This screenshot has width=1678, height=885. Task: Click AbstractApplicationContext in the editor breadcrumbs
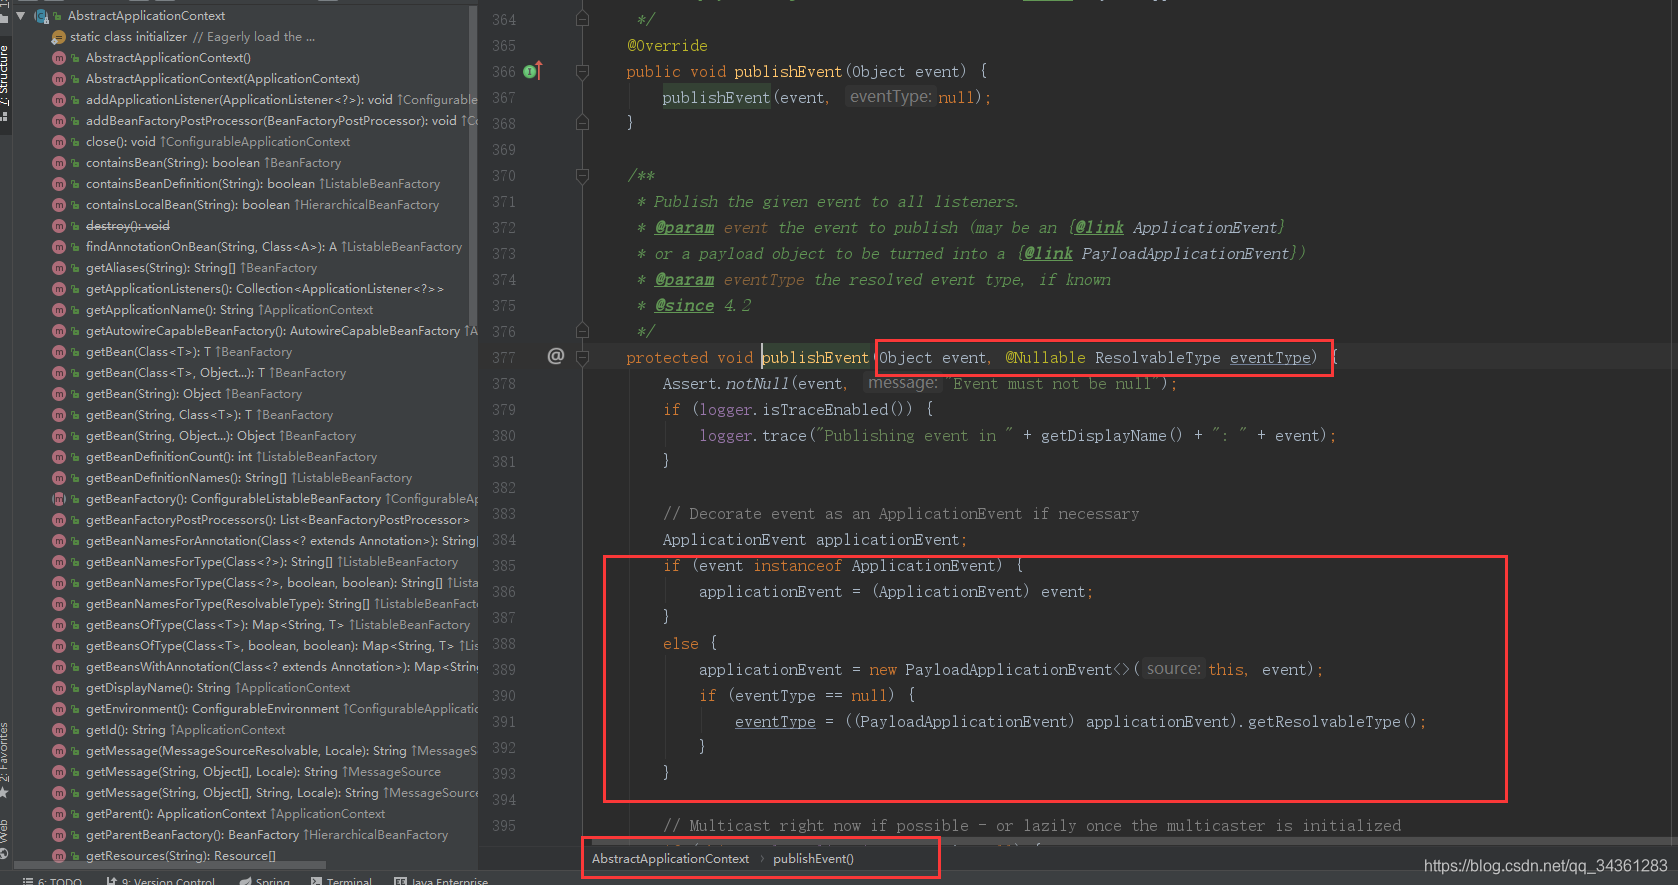click(x=670, y=859)
